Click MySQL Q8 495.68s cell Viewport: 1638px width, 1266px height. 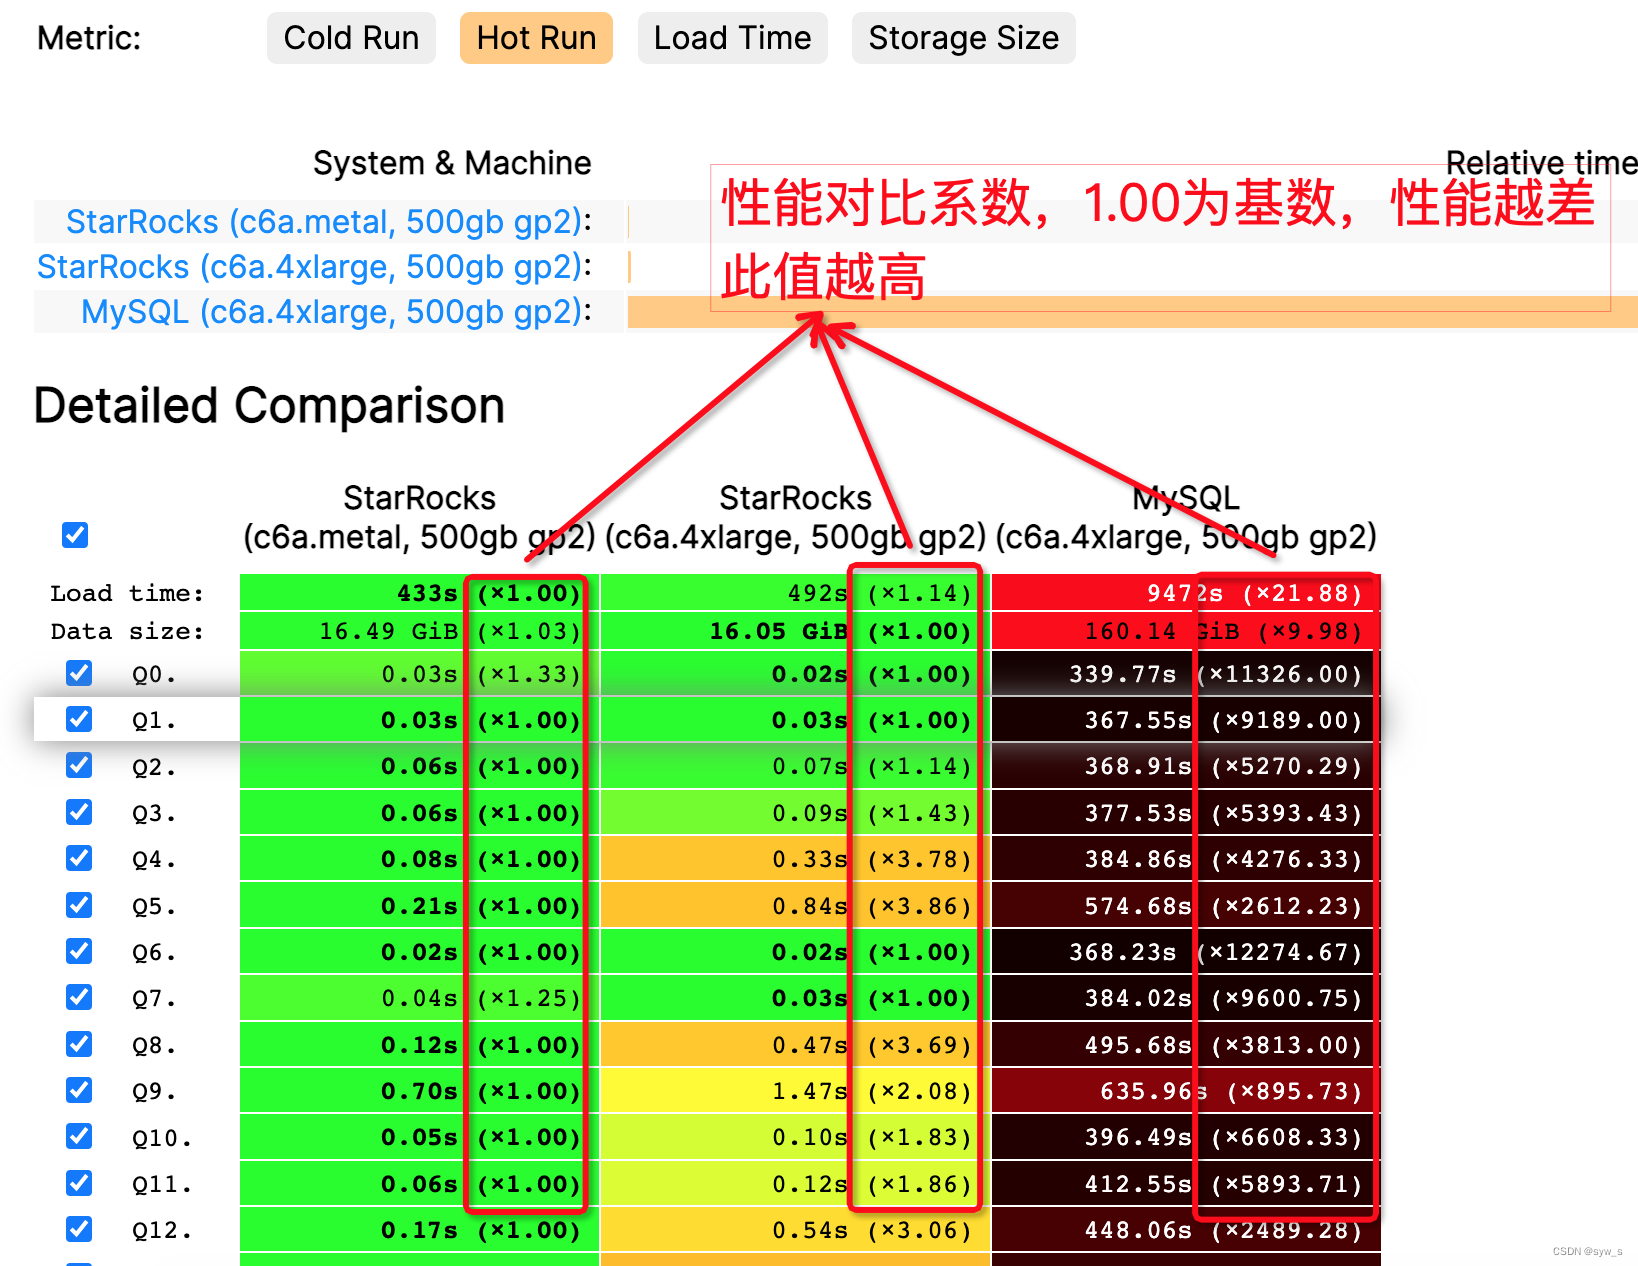coord(1186,1045)
